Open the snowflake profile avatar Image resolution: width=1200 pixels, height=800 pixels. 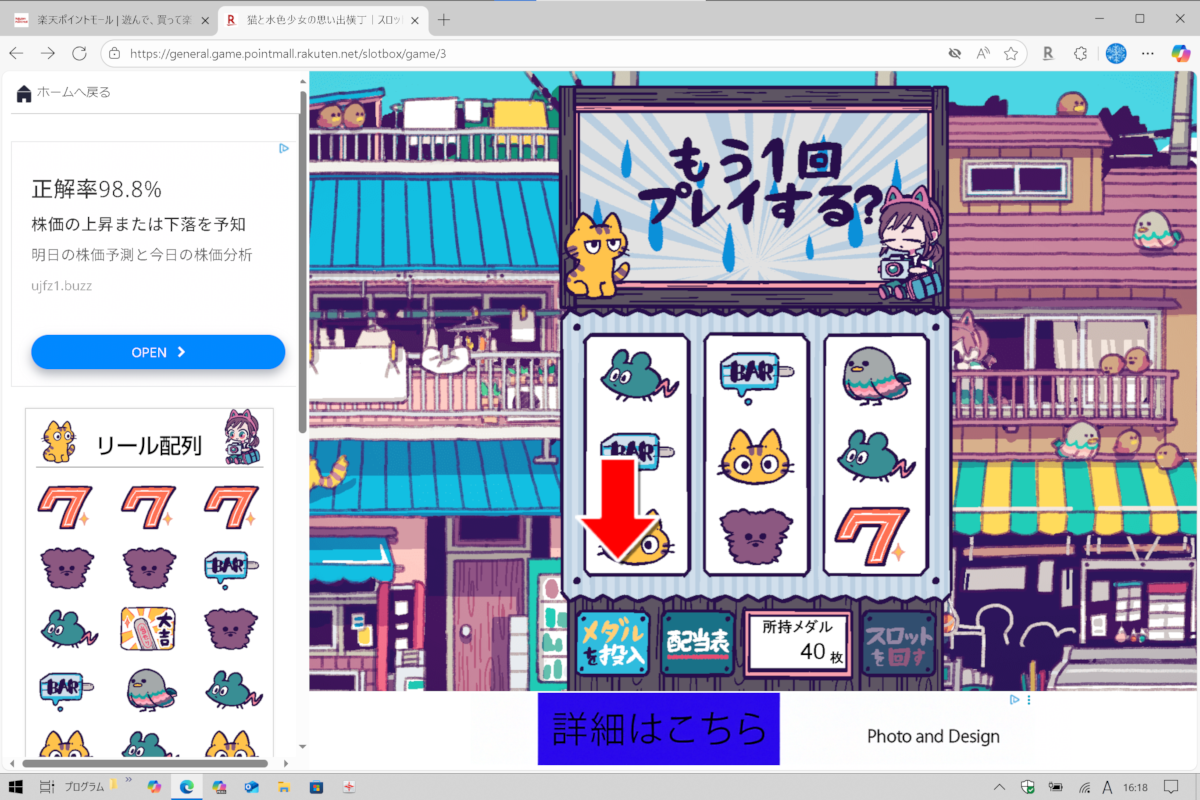click(1116, 54)
